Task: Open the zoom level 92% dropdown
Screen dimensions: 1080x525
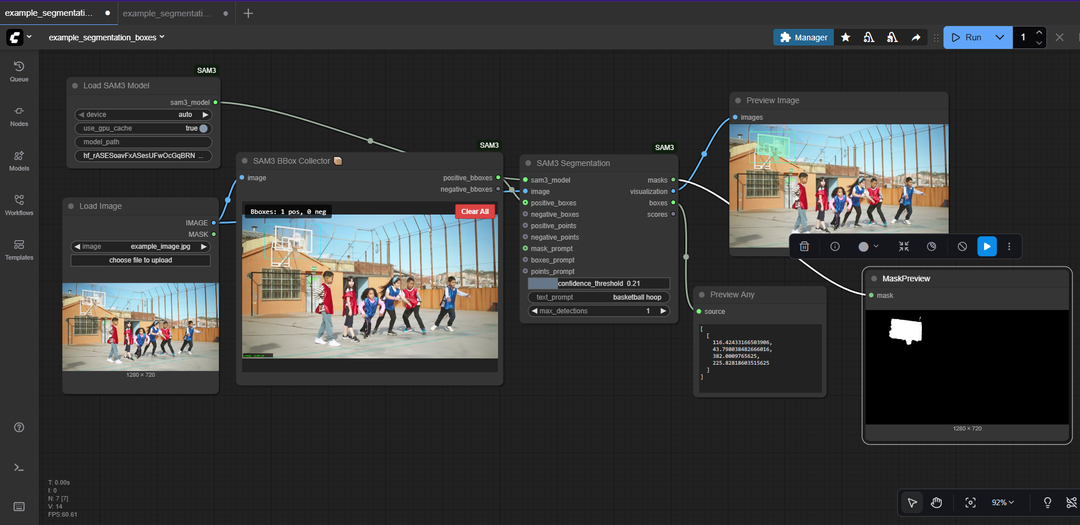Action: pos(1002,502)
